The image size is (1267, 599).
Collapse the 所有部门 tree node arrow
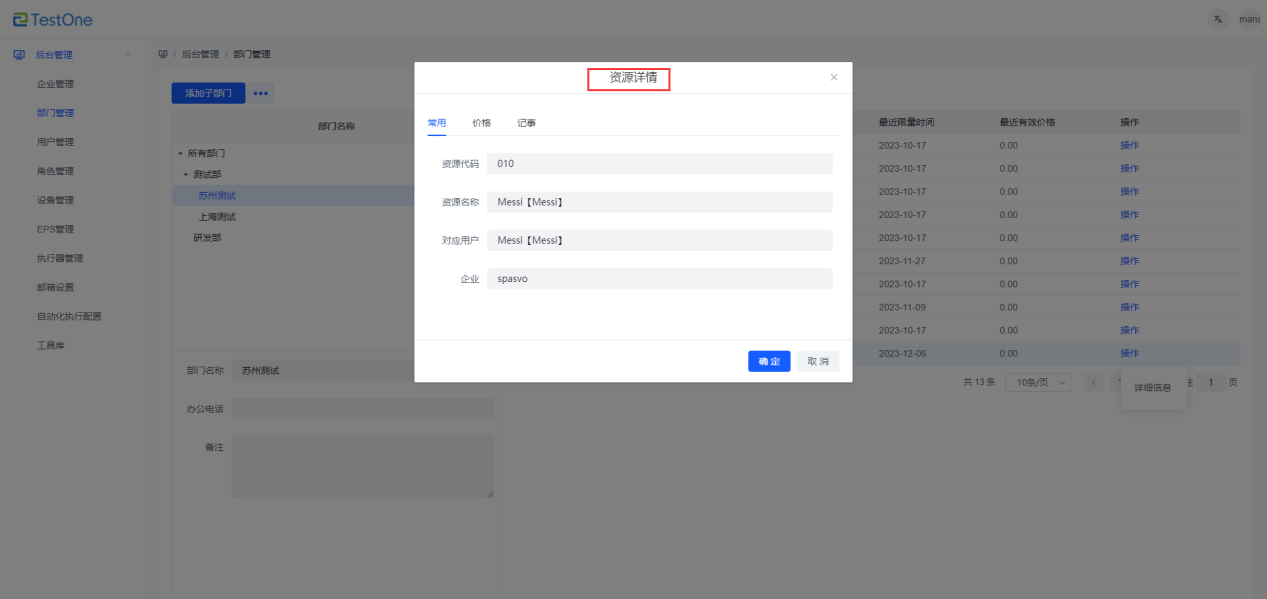pos(181,154)
